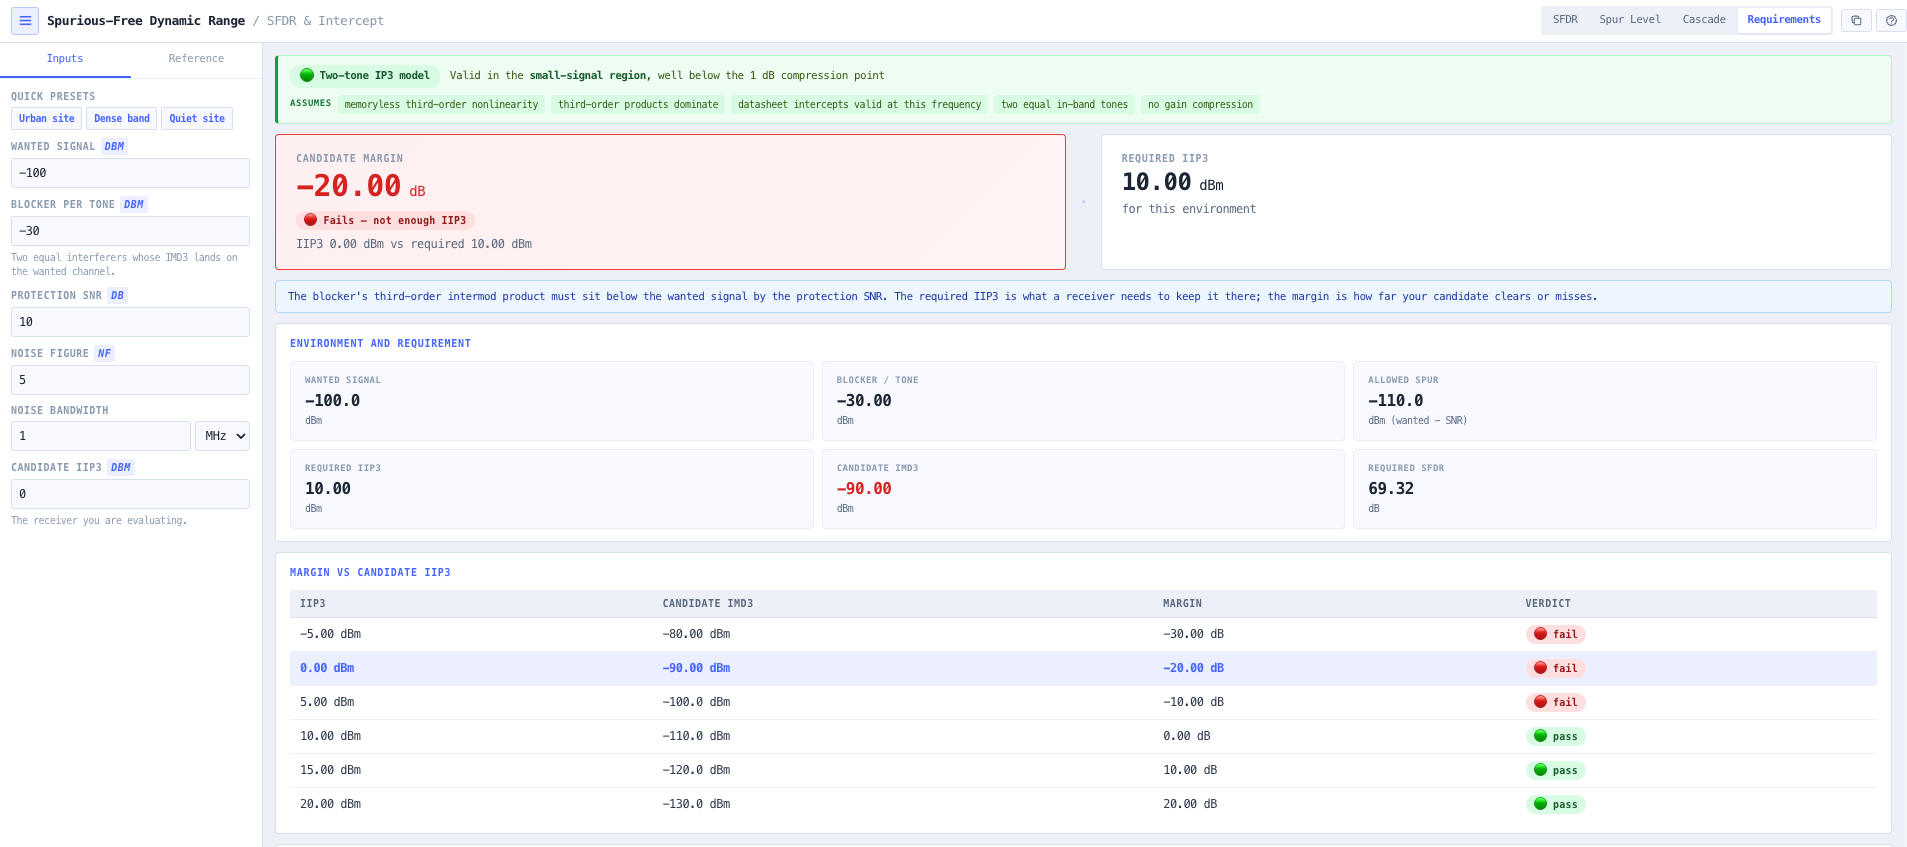This screenshot has height=847, width=1907.
Task: Apply the Quiet site preset
Action: click(197, 119)
